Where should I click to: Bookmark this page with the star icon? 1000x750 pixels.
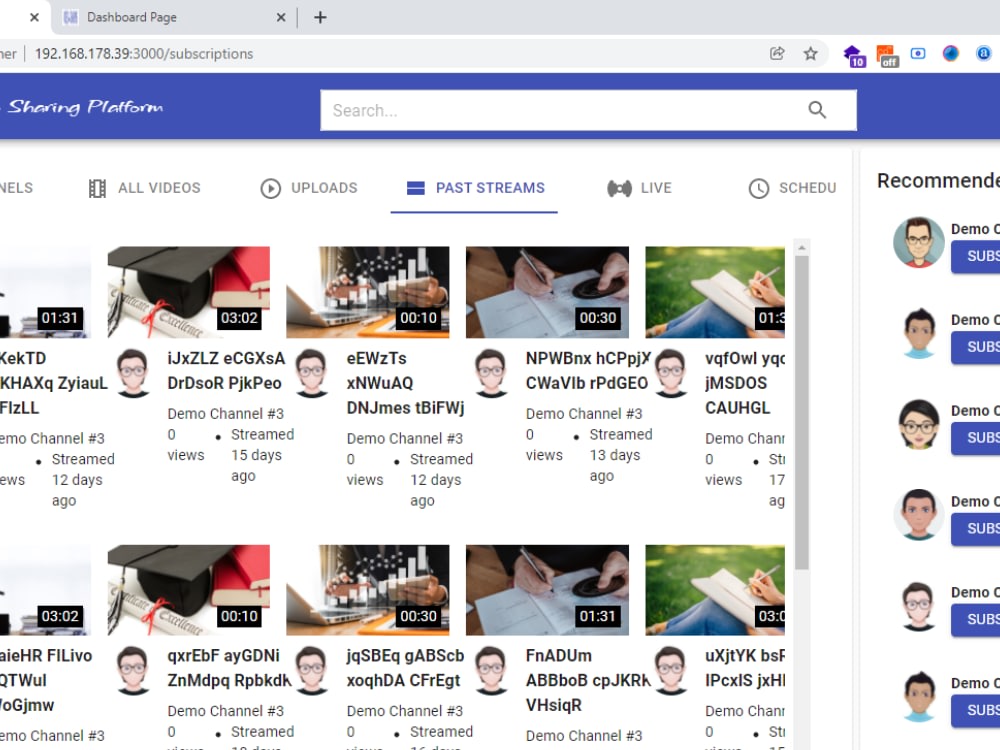click(x=810, y=54)
